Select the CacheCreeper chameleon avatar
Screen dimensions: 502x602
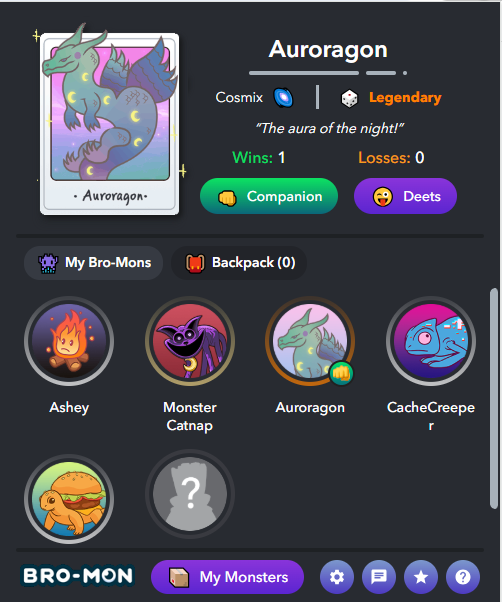[x=431, y=341]
